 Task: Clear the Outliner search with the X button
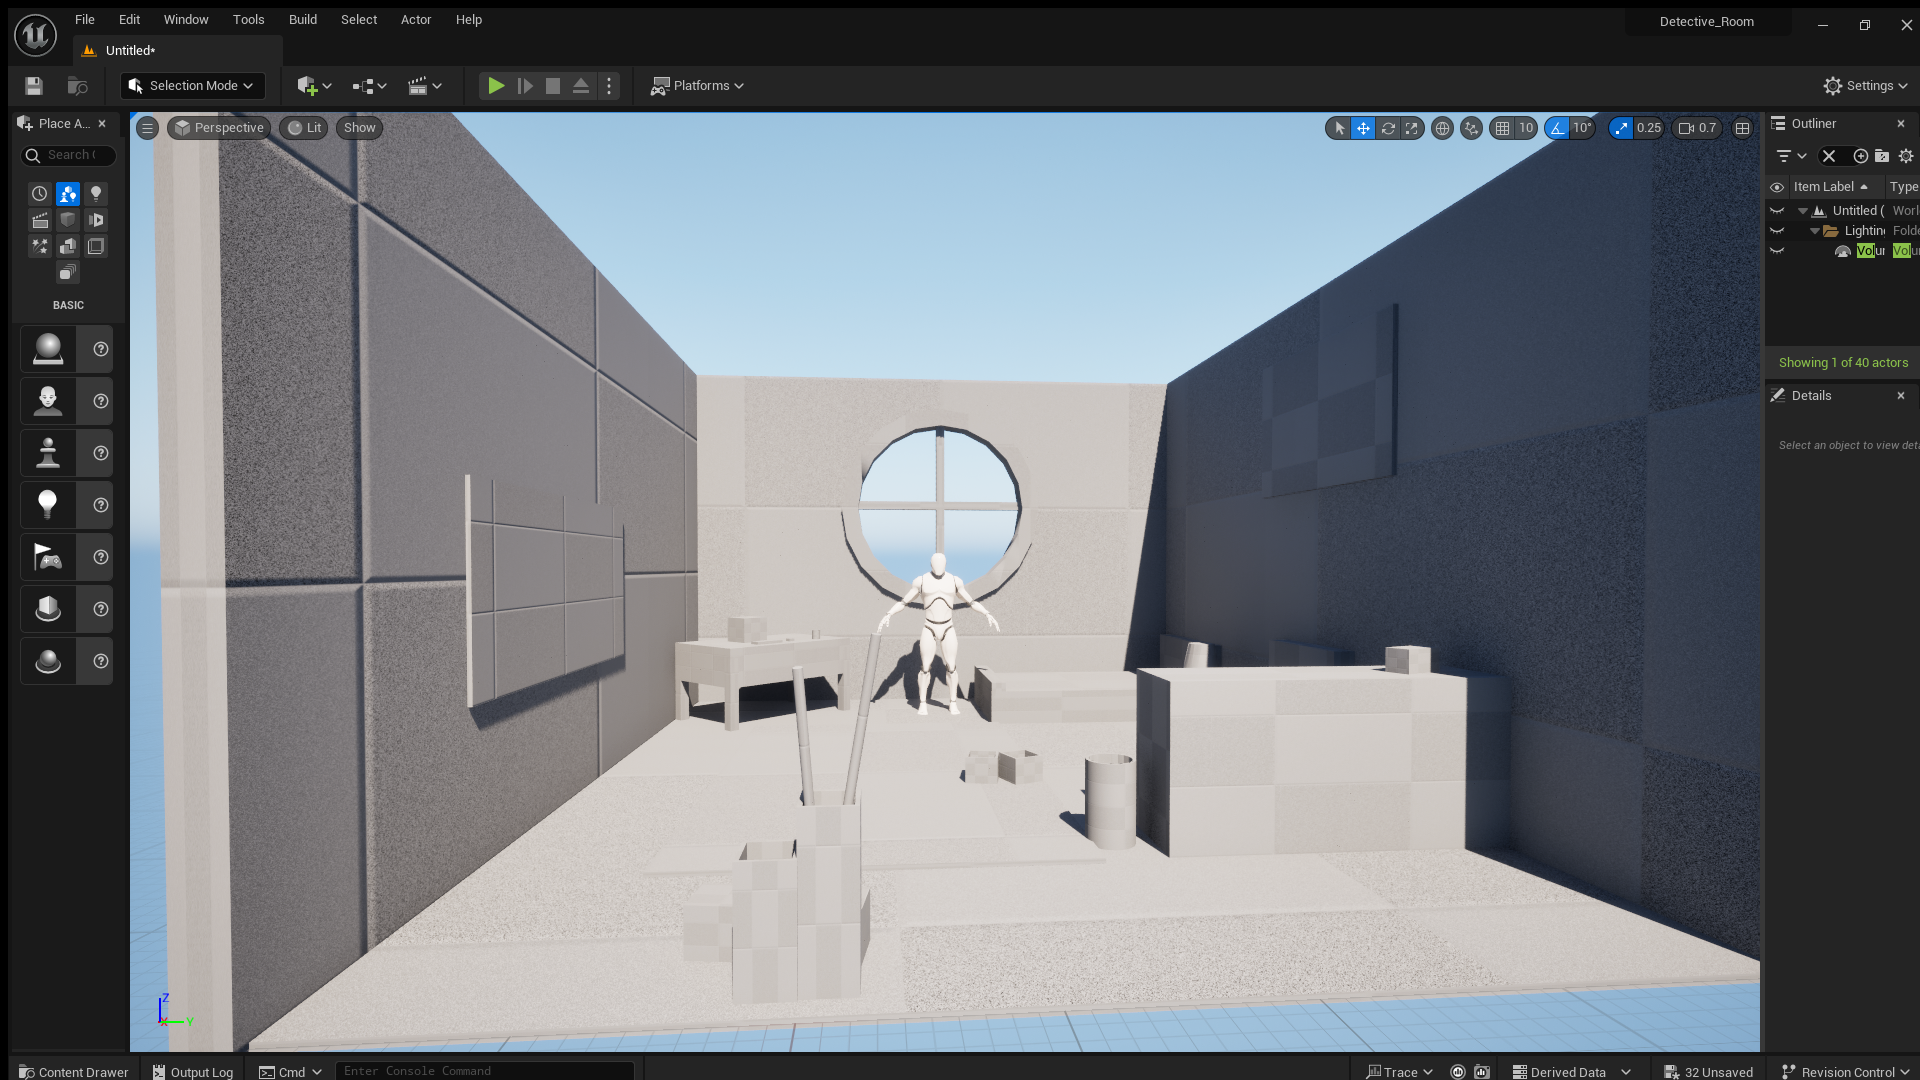(1829, 156)
